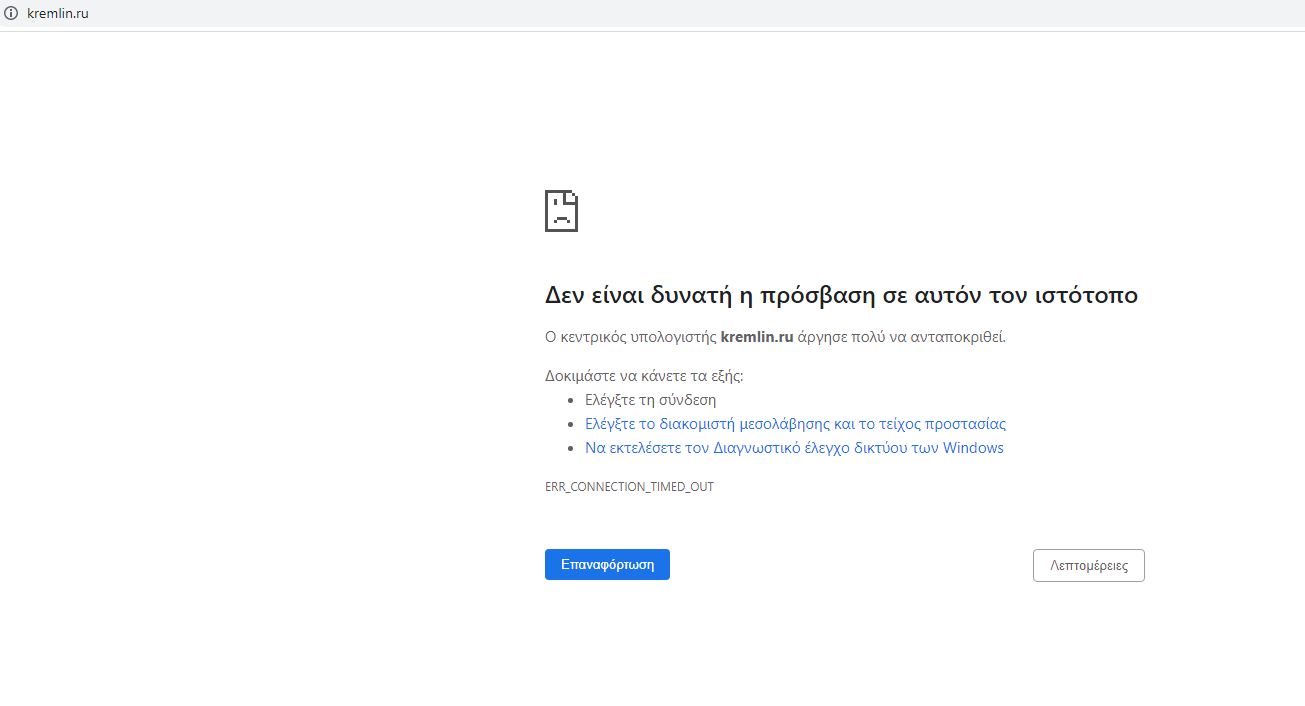This screenshot has height=706, width=1305.
Task: Click empty address bar area right of URL
Action: [x=600, y=13]
